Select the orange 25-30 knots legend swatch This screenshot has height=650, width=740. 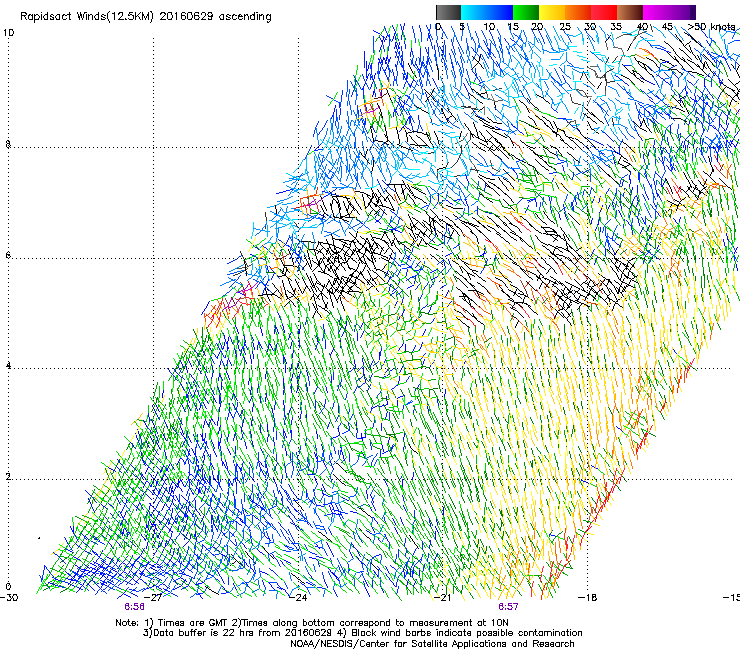(x=578, y=12)
